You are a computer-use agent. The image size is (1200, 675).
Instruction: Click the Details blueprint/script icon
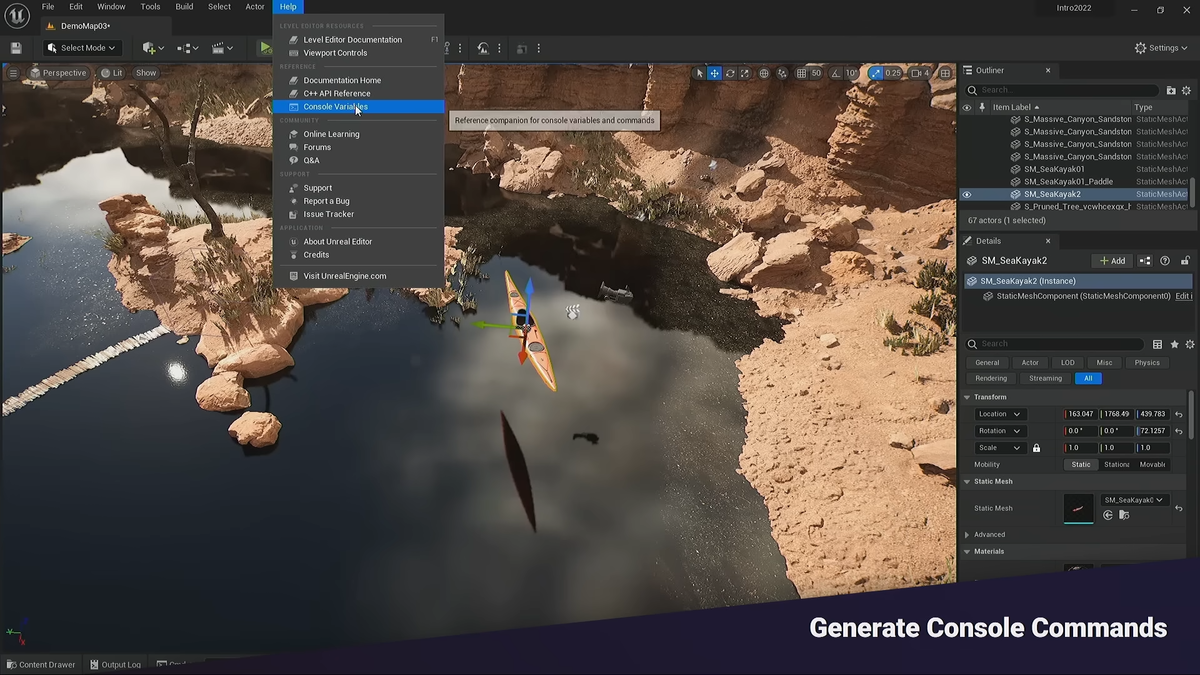tap(1145, 261)
